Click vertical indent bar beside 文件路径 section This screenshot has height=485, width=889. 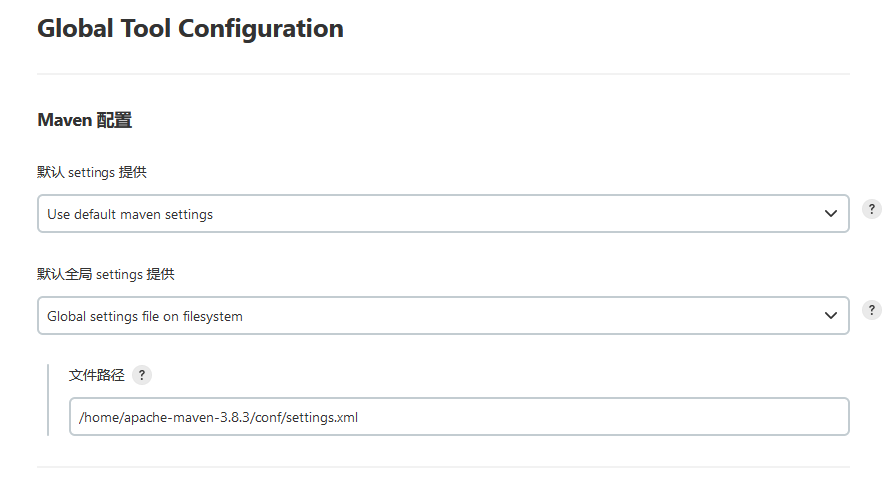click(x=48, y=400)
